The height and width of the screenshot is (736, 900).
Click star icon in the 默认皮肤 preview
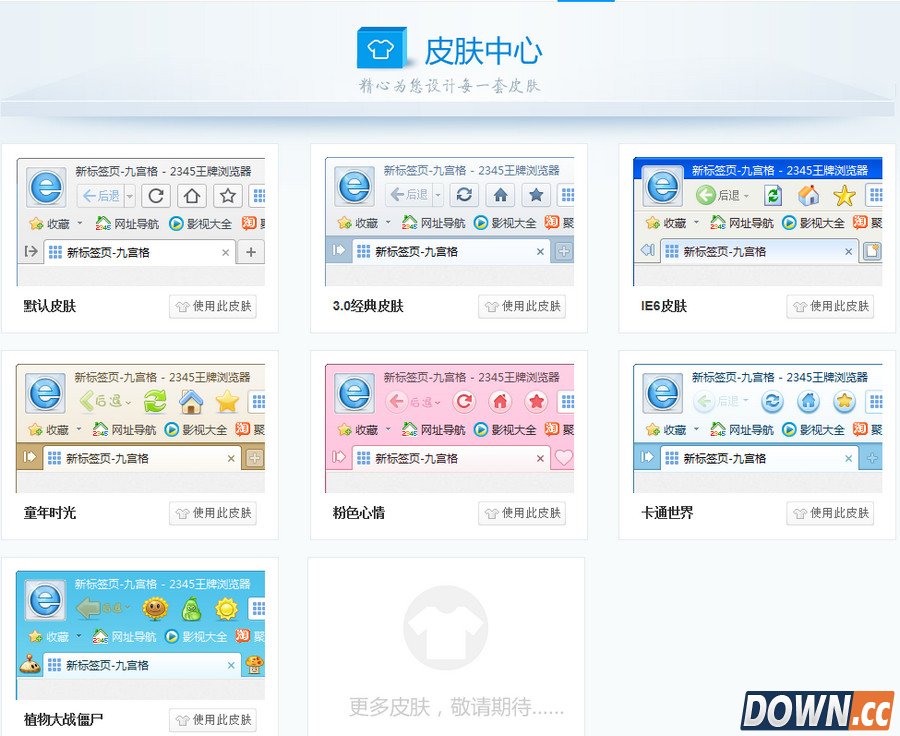coord(228,195)
